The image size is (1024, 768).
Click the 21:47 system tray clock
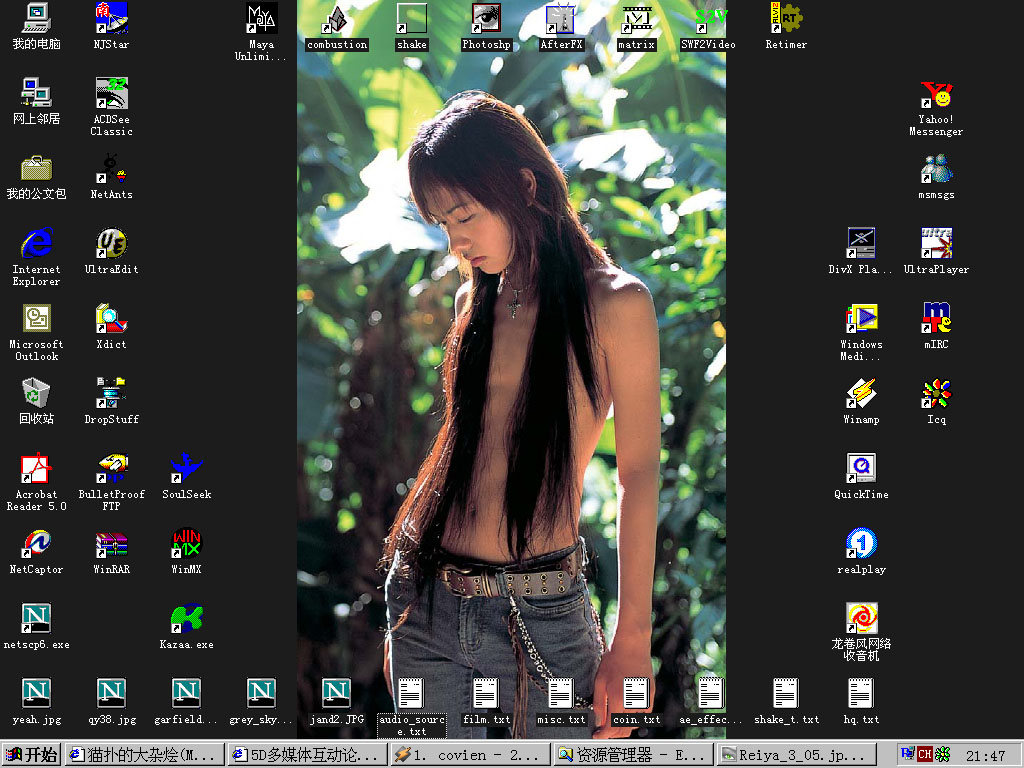(x=986, y=756)
